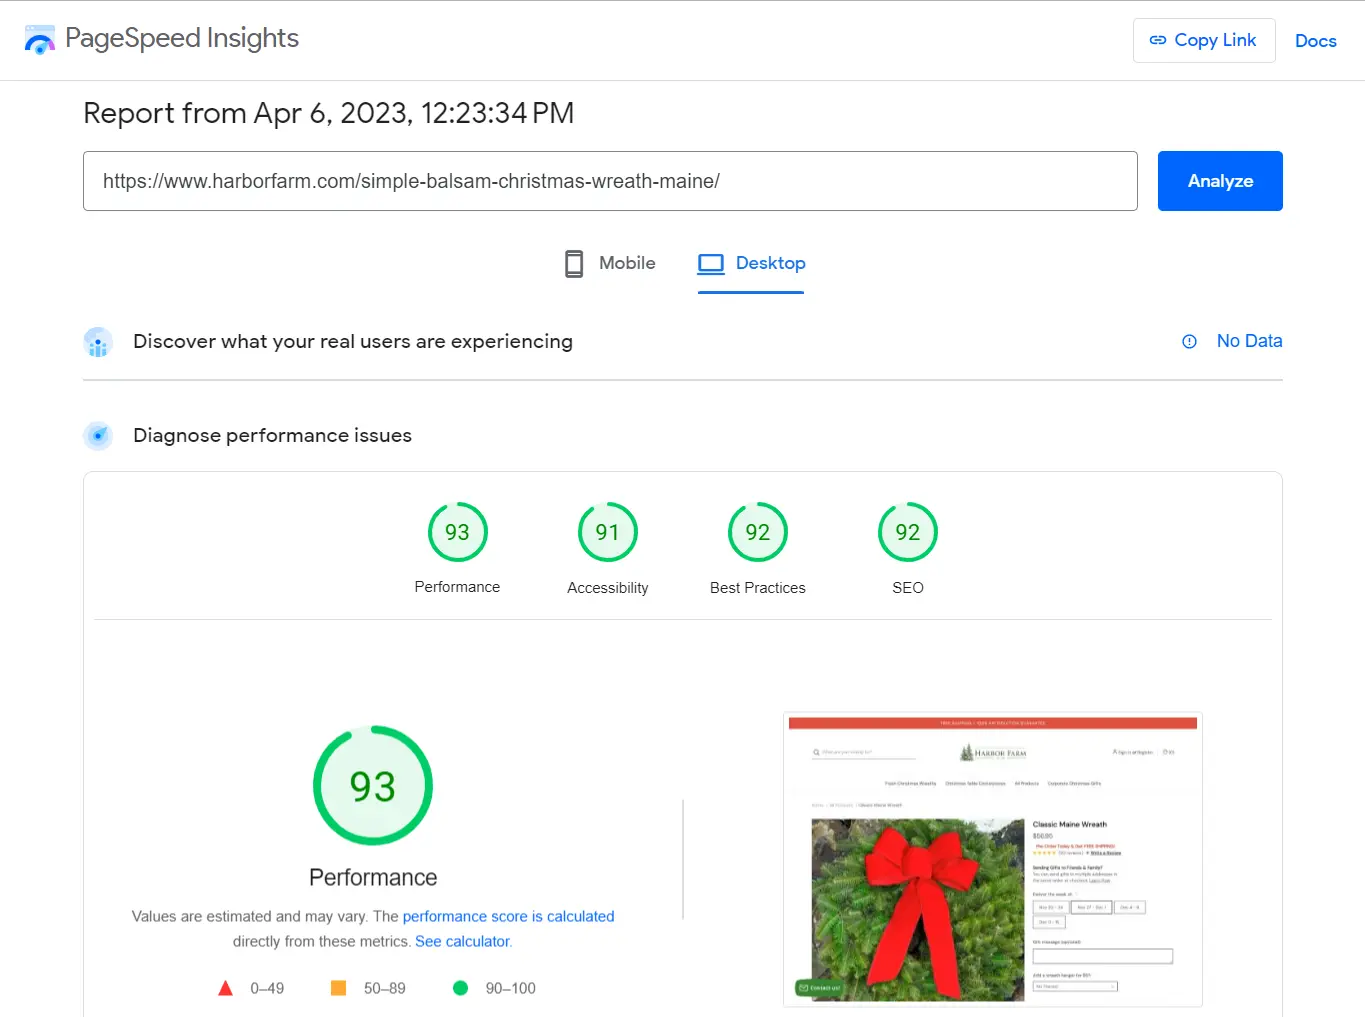The width and height of the screenshot is (1365, 1017).
Task: Open the Docs link
Action: click(x=1316, y=41)
